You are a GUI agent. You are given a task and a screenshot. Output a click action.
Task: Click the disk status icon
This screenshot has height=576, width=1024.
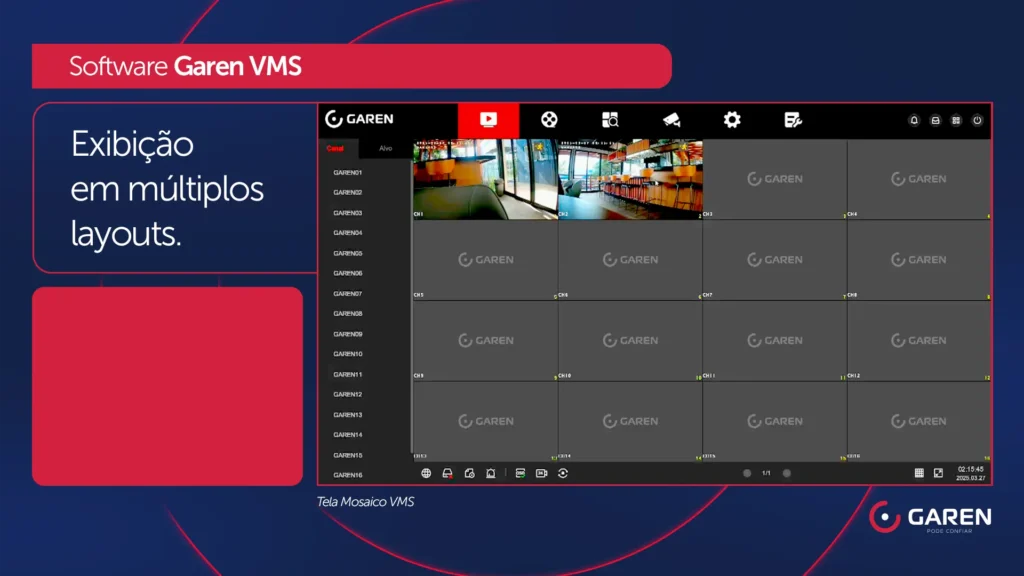coord(447,473)
